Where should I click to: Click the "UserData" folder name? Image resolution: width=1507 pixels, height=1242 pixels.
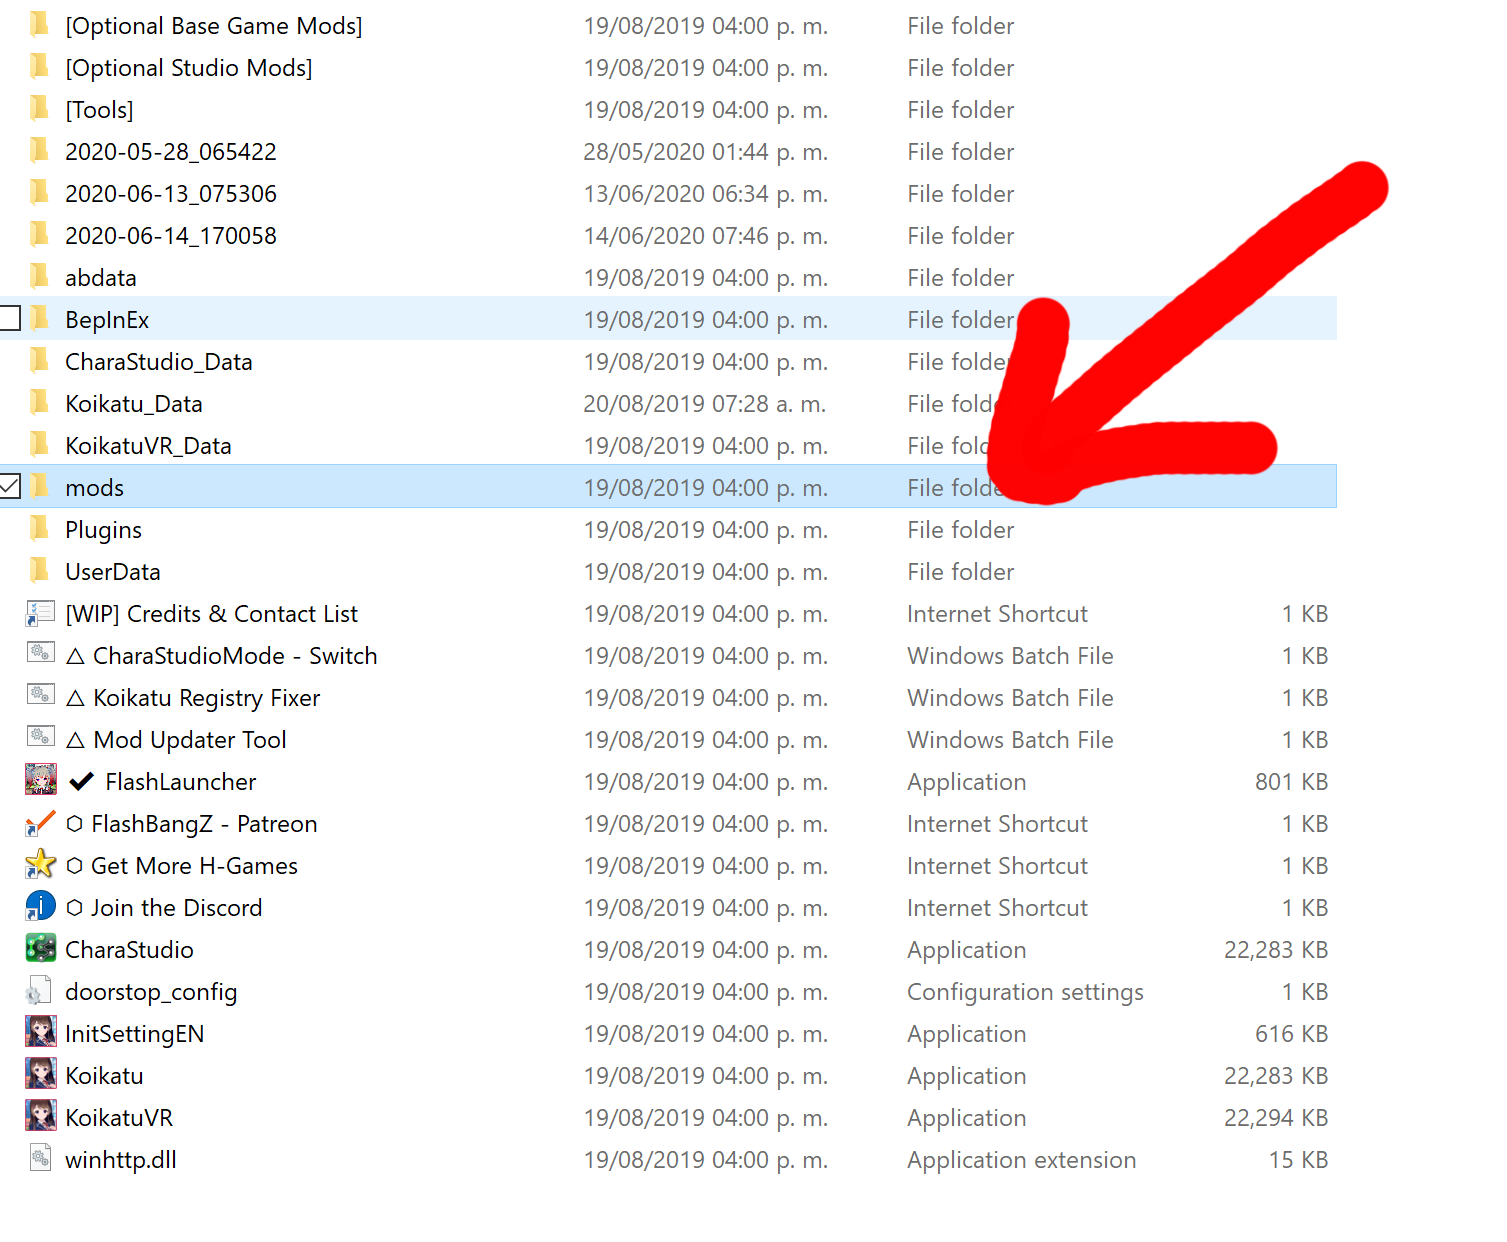pyautogui.click(x=113, y=572)
